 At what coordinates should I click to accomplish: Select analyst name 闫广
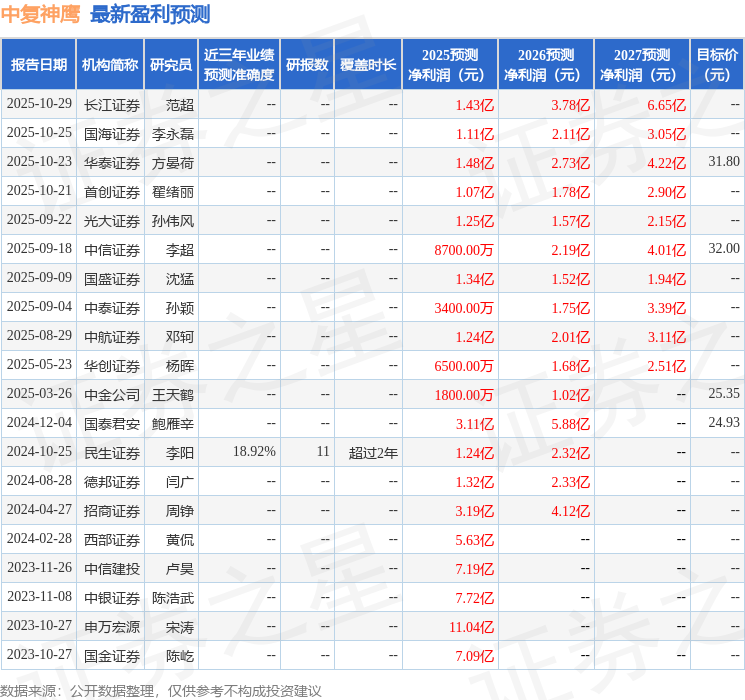click(x=180, y=482)
